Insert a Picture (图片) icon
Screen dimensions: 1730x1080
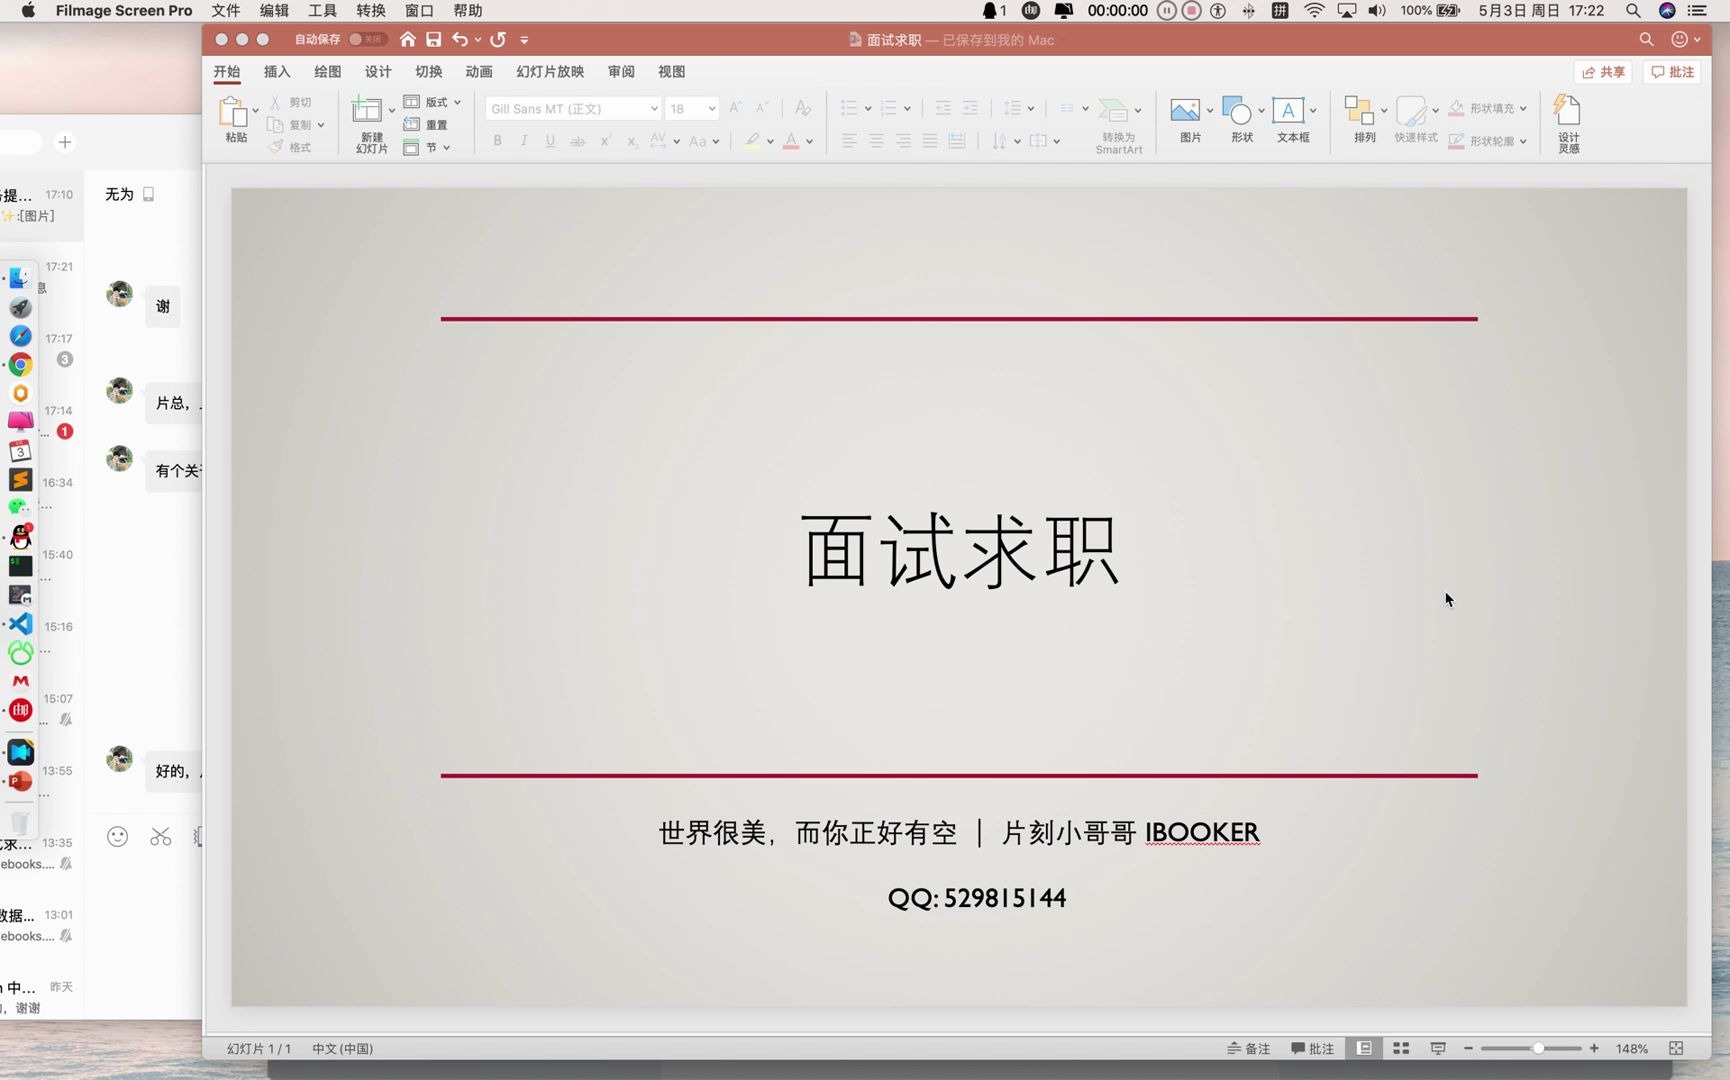1185,110
